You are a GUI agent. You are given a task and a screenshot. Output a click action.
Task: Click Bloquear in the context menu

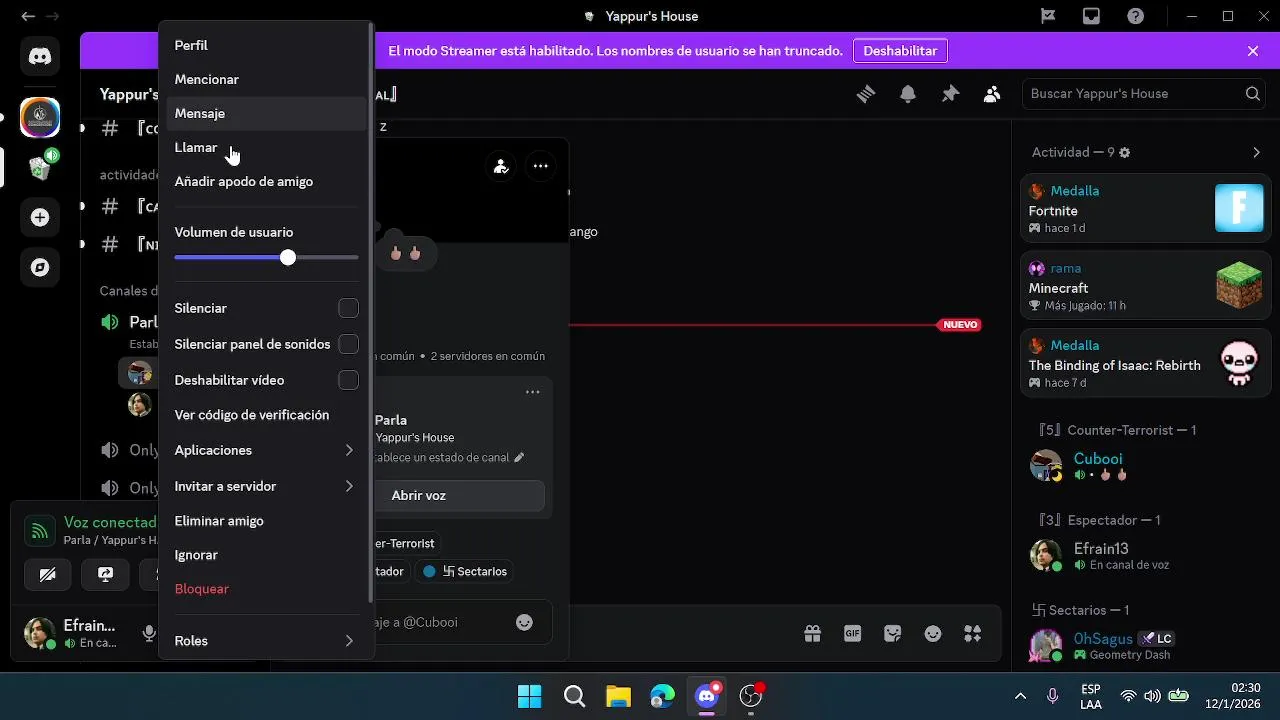coord(266,589)
